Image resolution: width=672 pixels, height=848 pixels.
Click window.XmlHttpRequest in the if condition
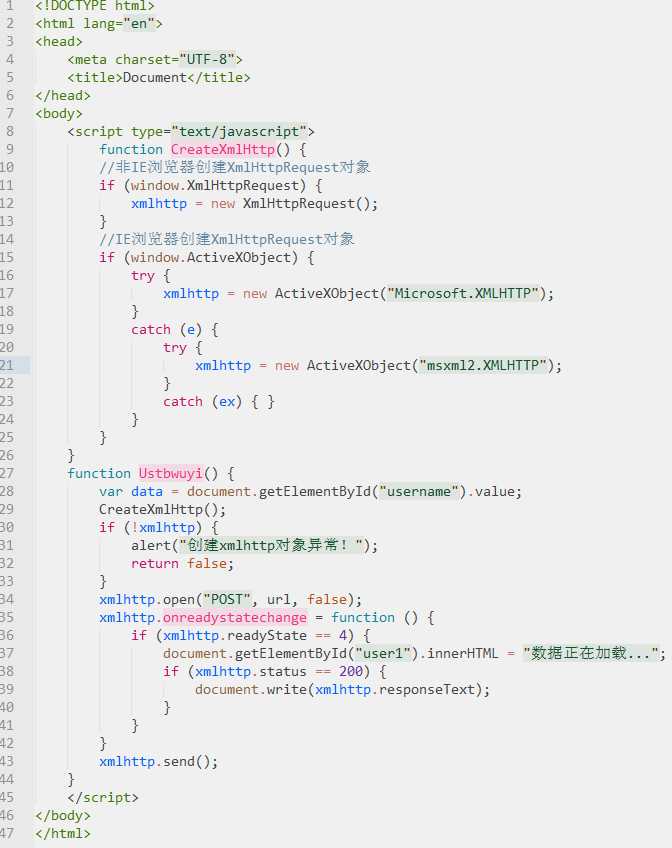(215, 186)
